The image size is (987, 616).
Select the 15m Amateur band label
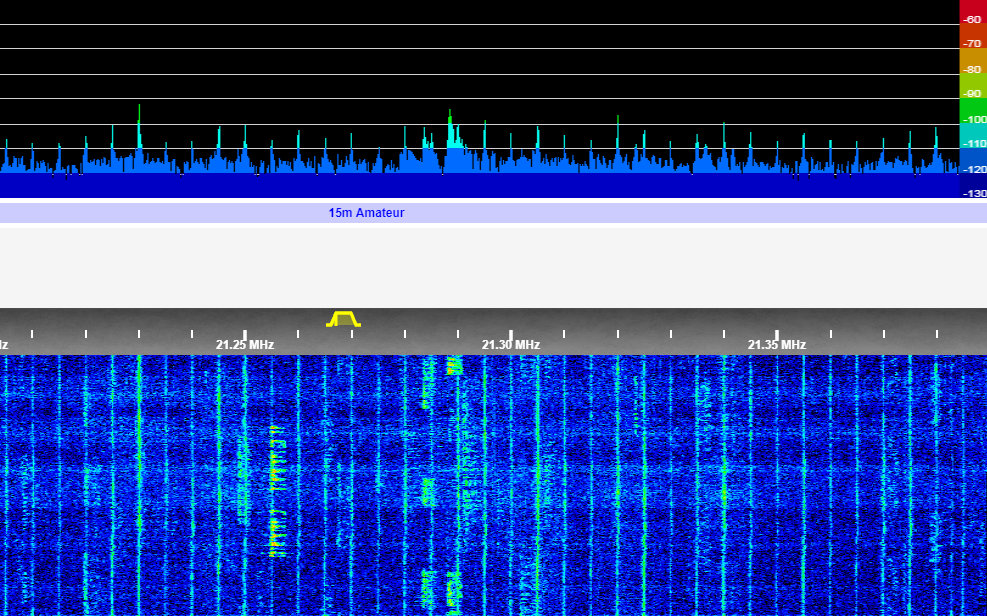[x=366, y=213]
